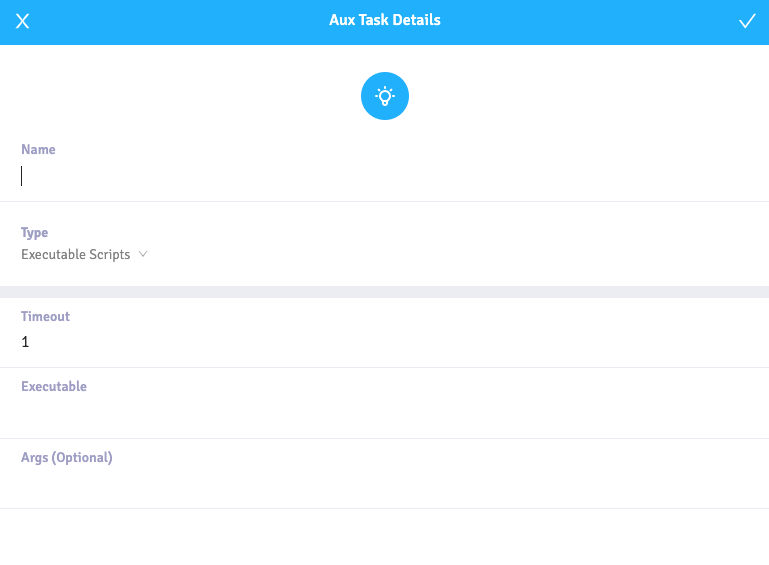
Task: Click the Aux Task Details header title
Action: (385, 20)
